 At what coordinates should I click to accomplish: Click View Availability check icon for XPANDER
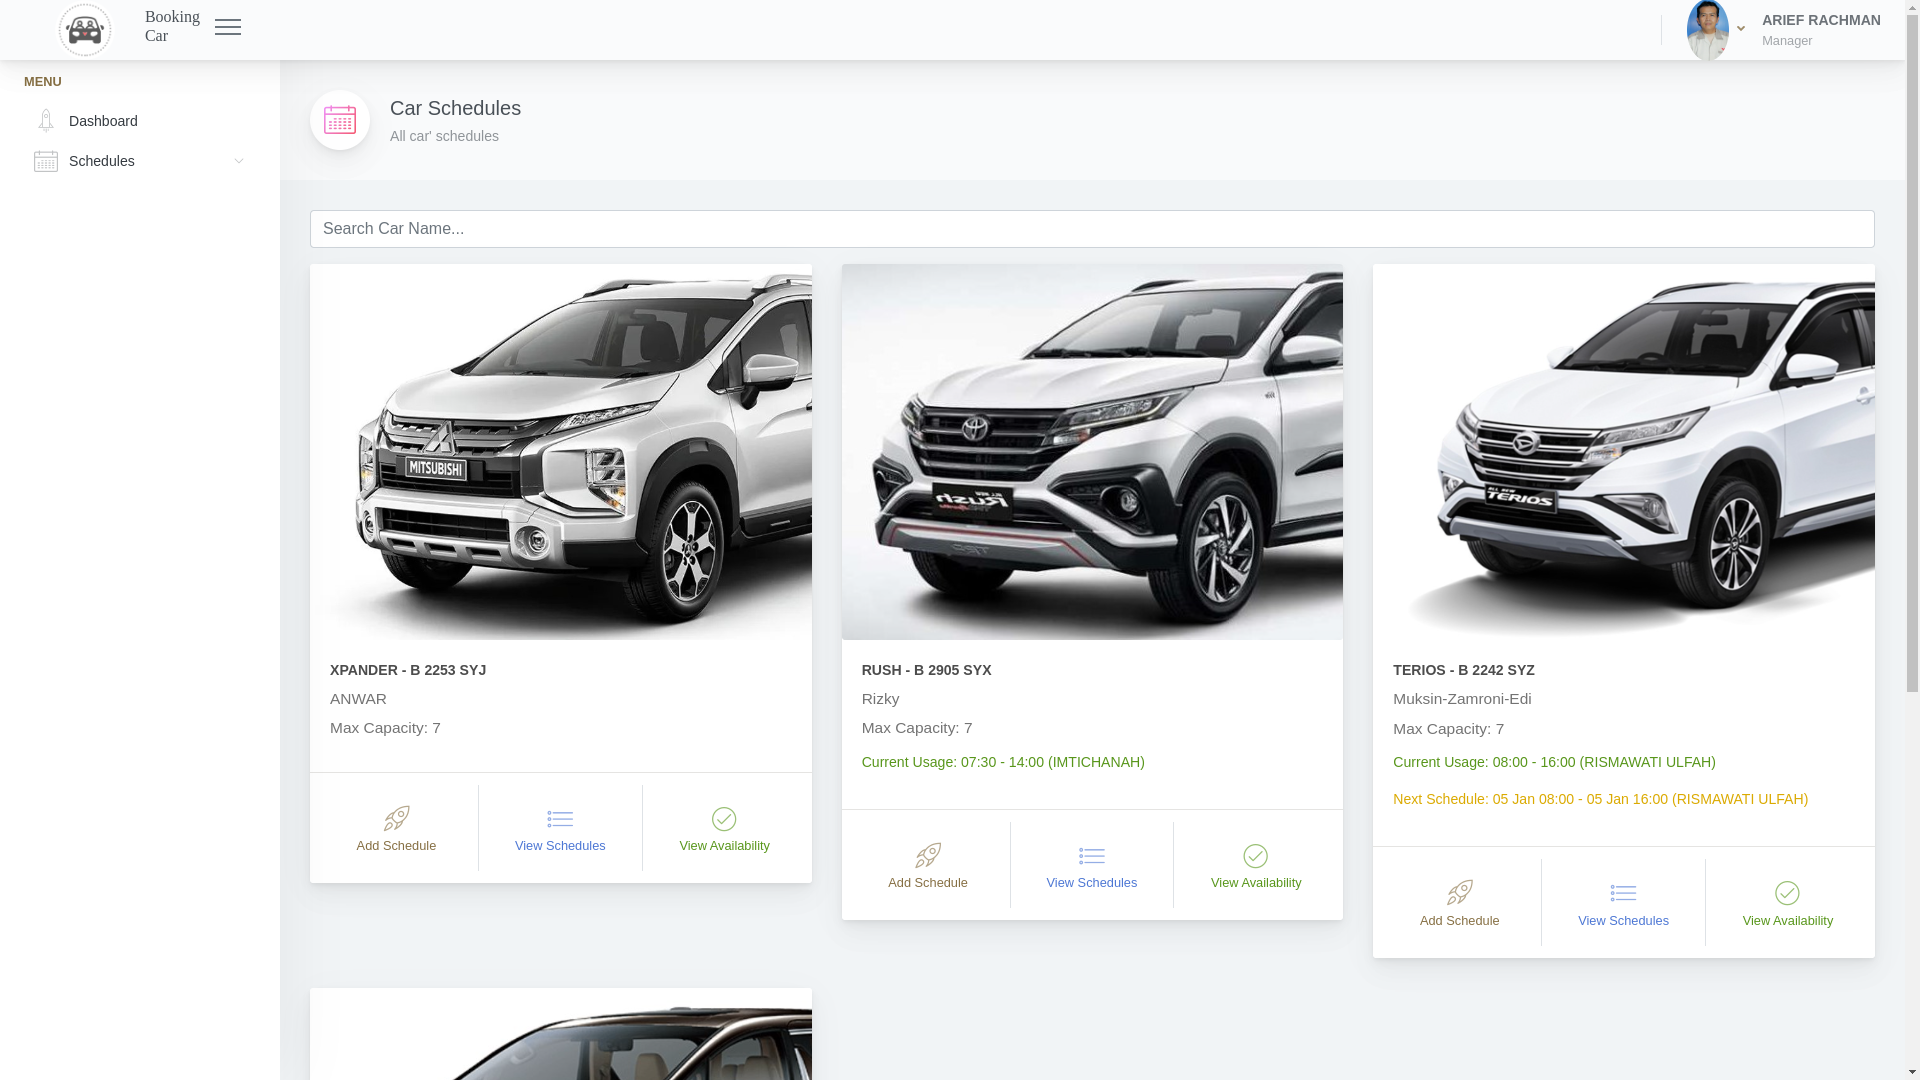(724, 820)
